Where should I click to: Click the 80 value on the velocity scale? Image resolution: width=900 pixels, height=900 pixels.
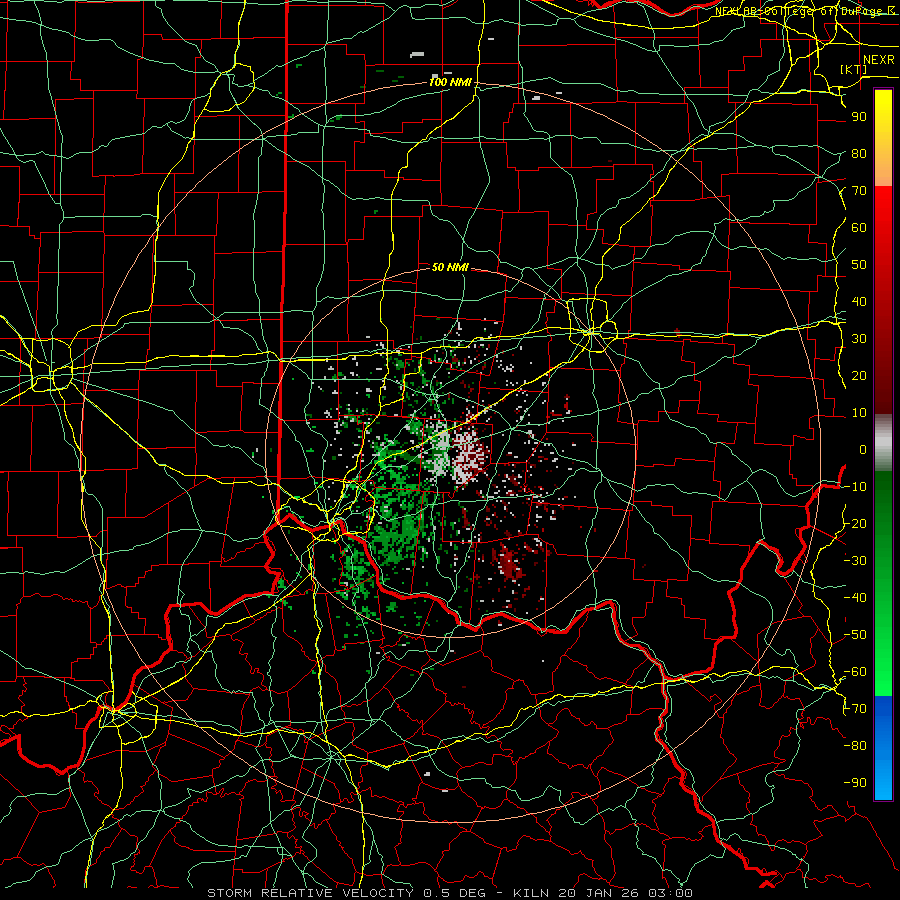[x=859, y=153]
